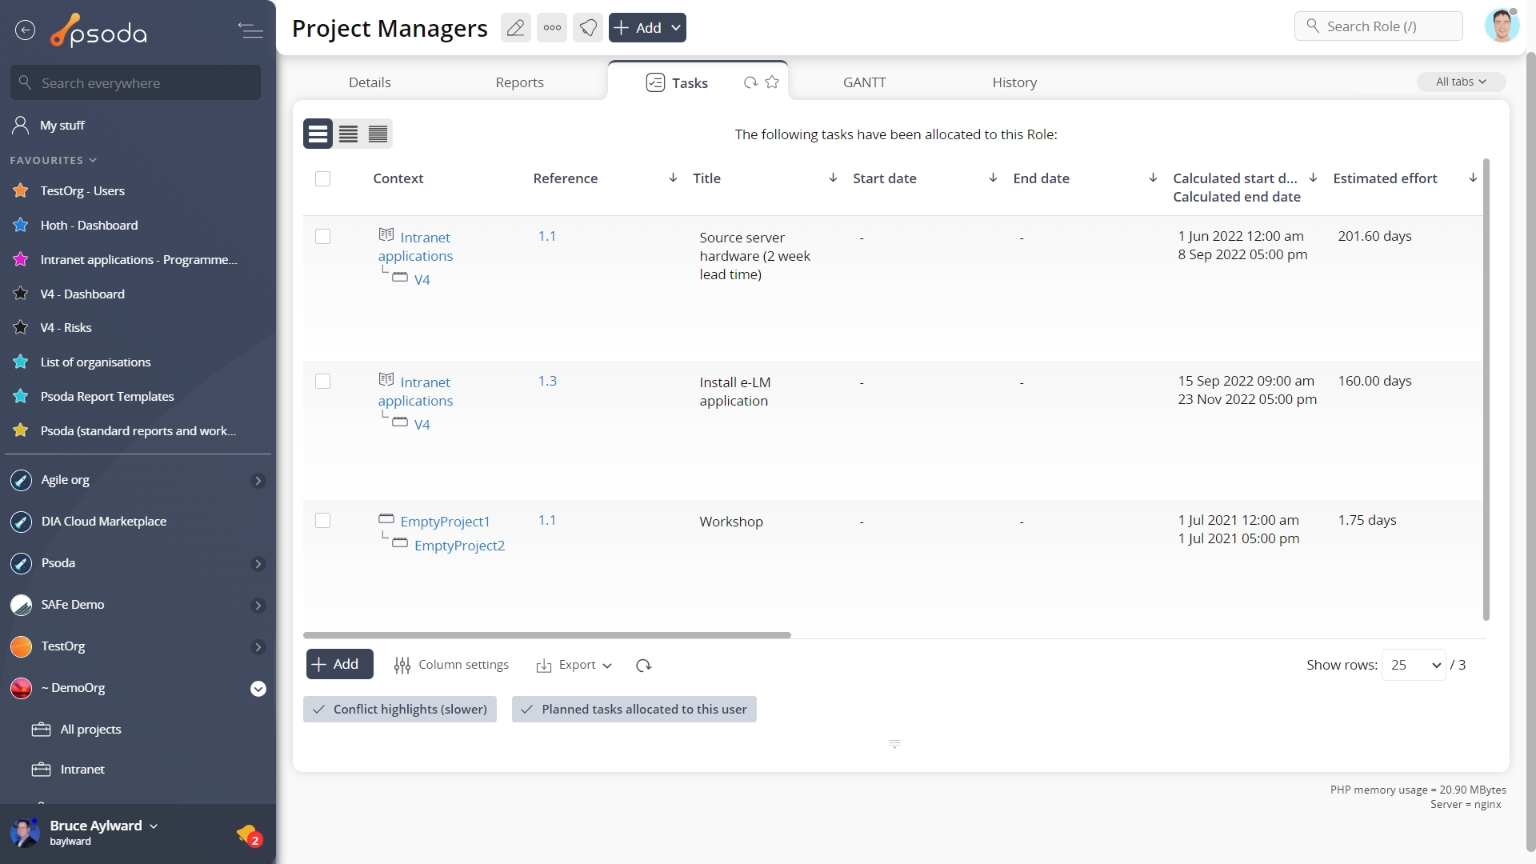The width and height of the screenshot is (1536, 864).
Task: Open My stuff in sidebar
Action: point(62,125)
